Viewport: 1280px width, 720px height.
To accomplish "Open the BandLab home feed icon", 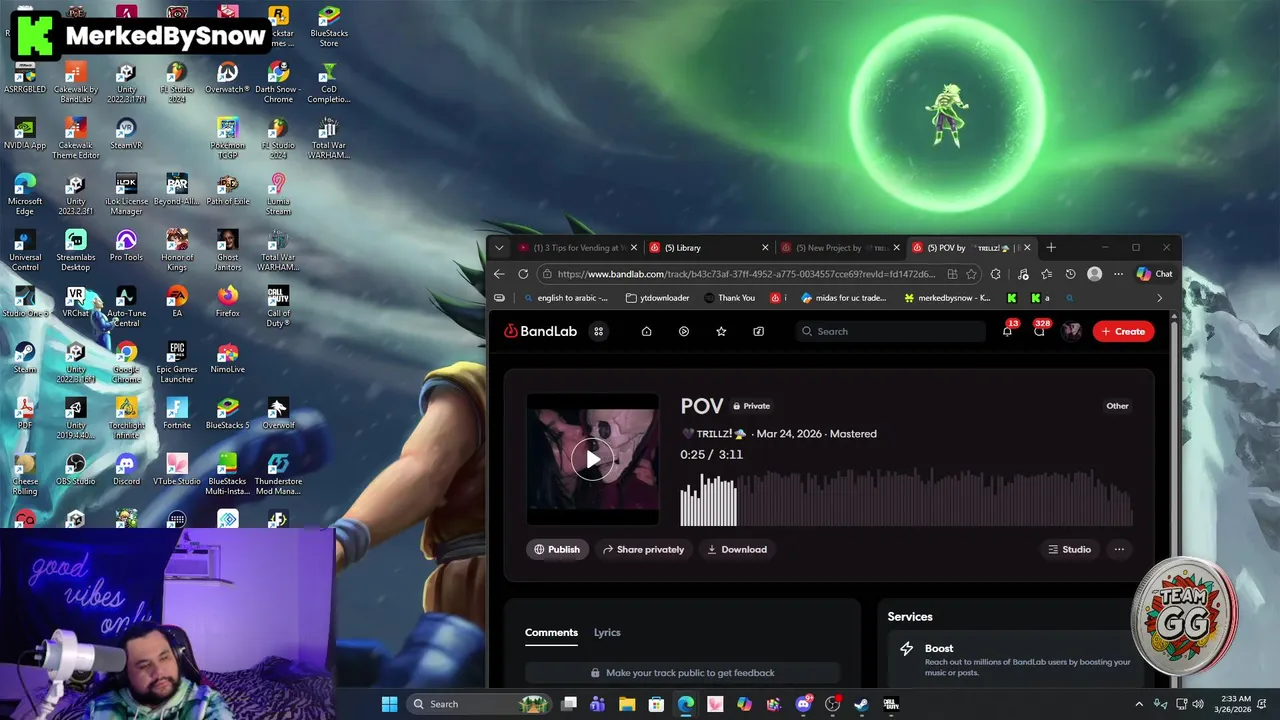I will 646,331.
